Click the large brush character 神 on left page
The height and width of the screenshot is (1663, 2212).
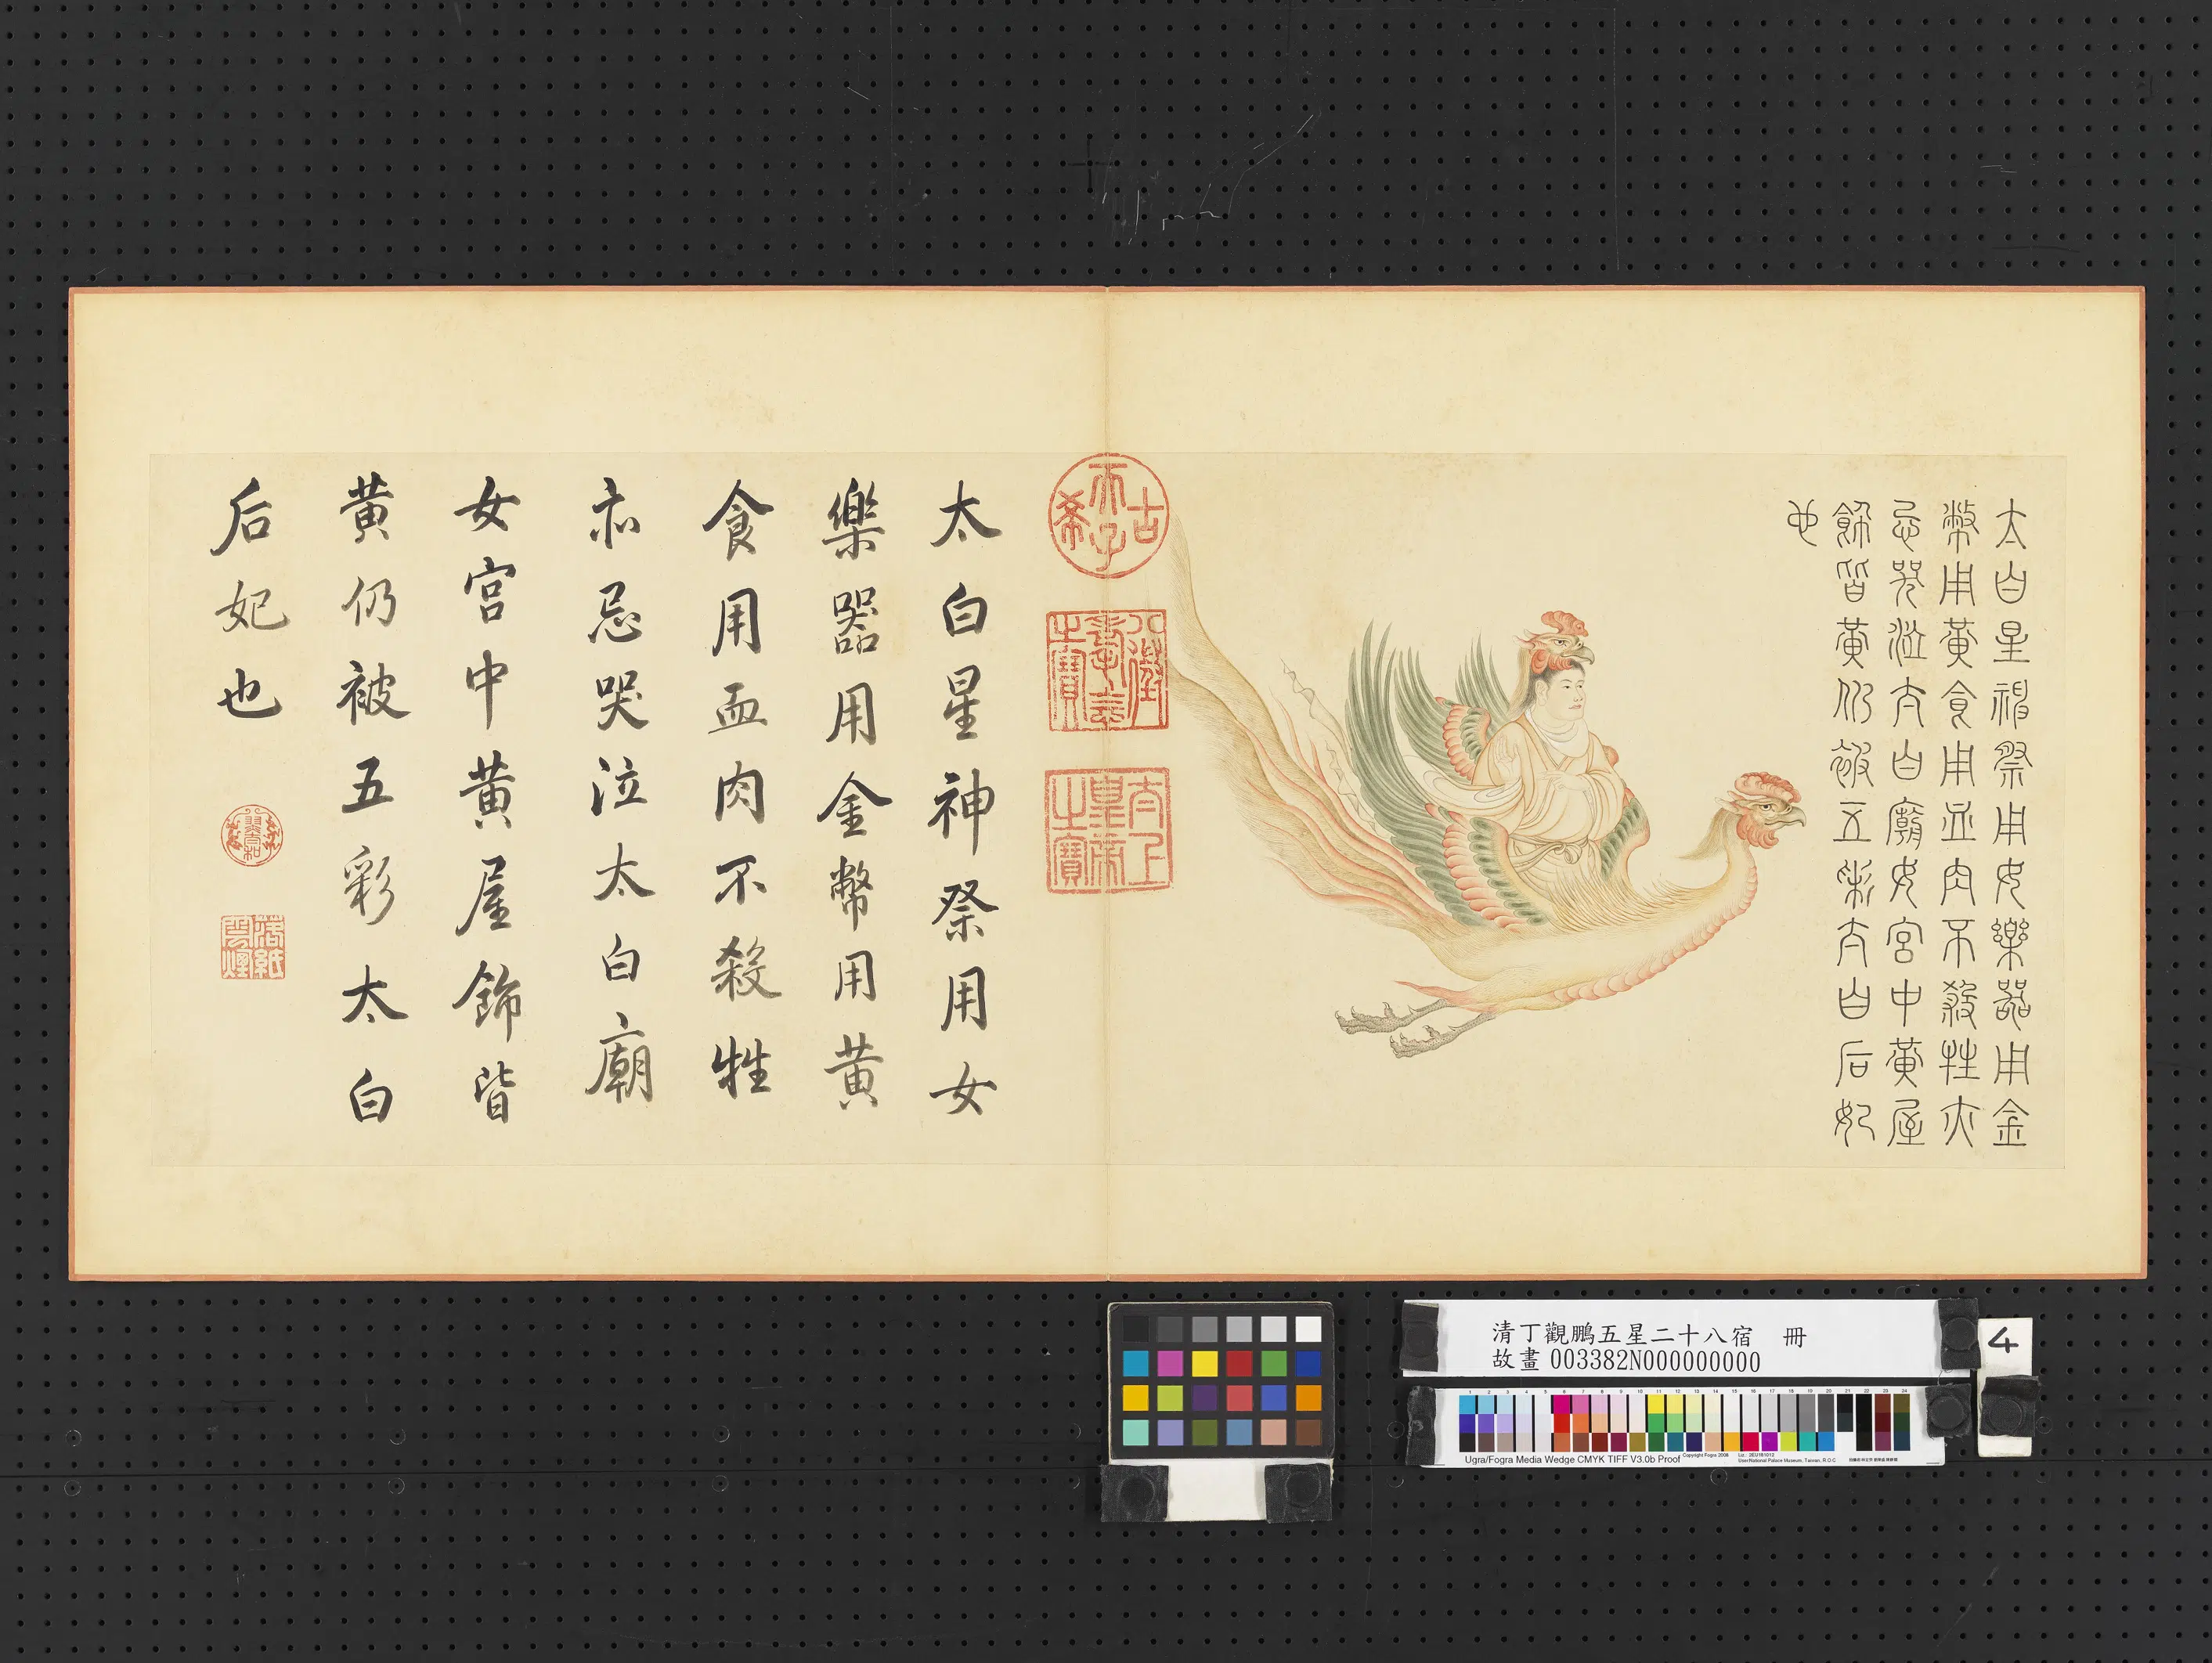(x=959, y=813)
